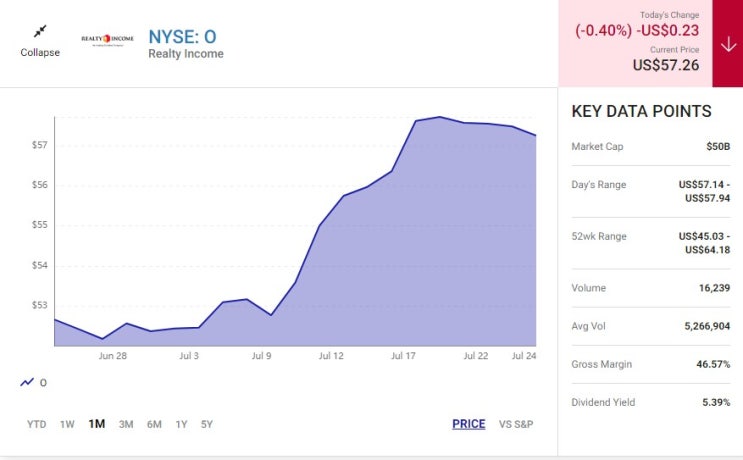Click the Jun 28 axis label

point(113,355)
